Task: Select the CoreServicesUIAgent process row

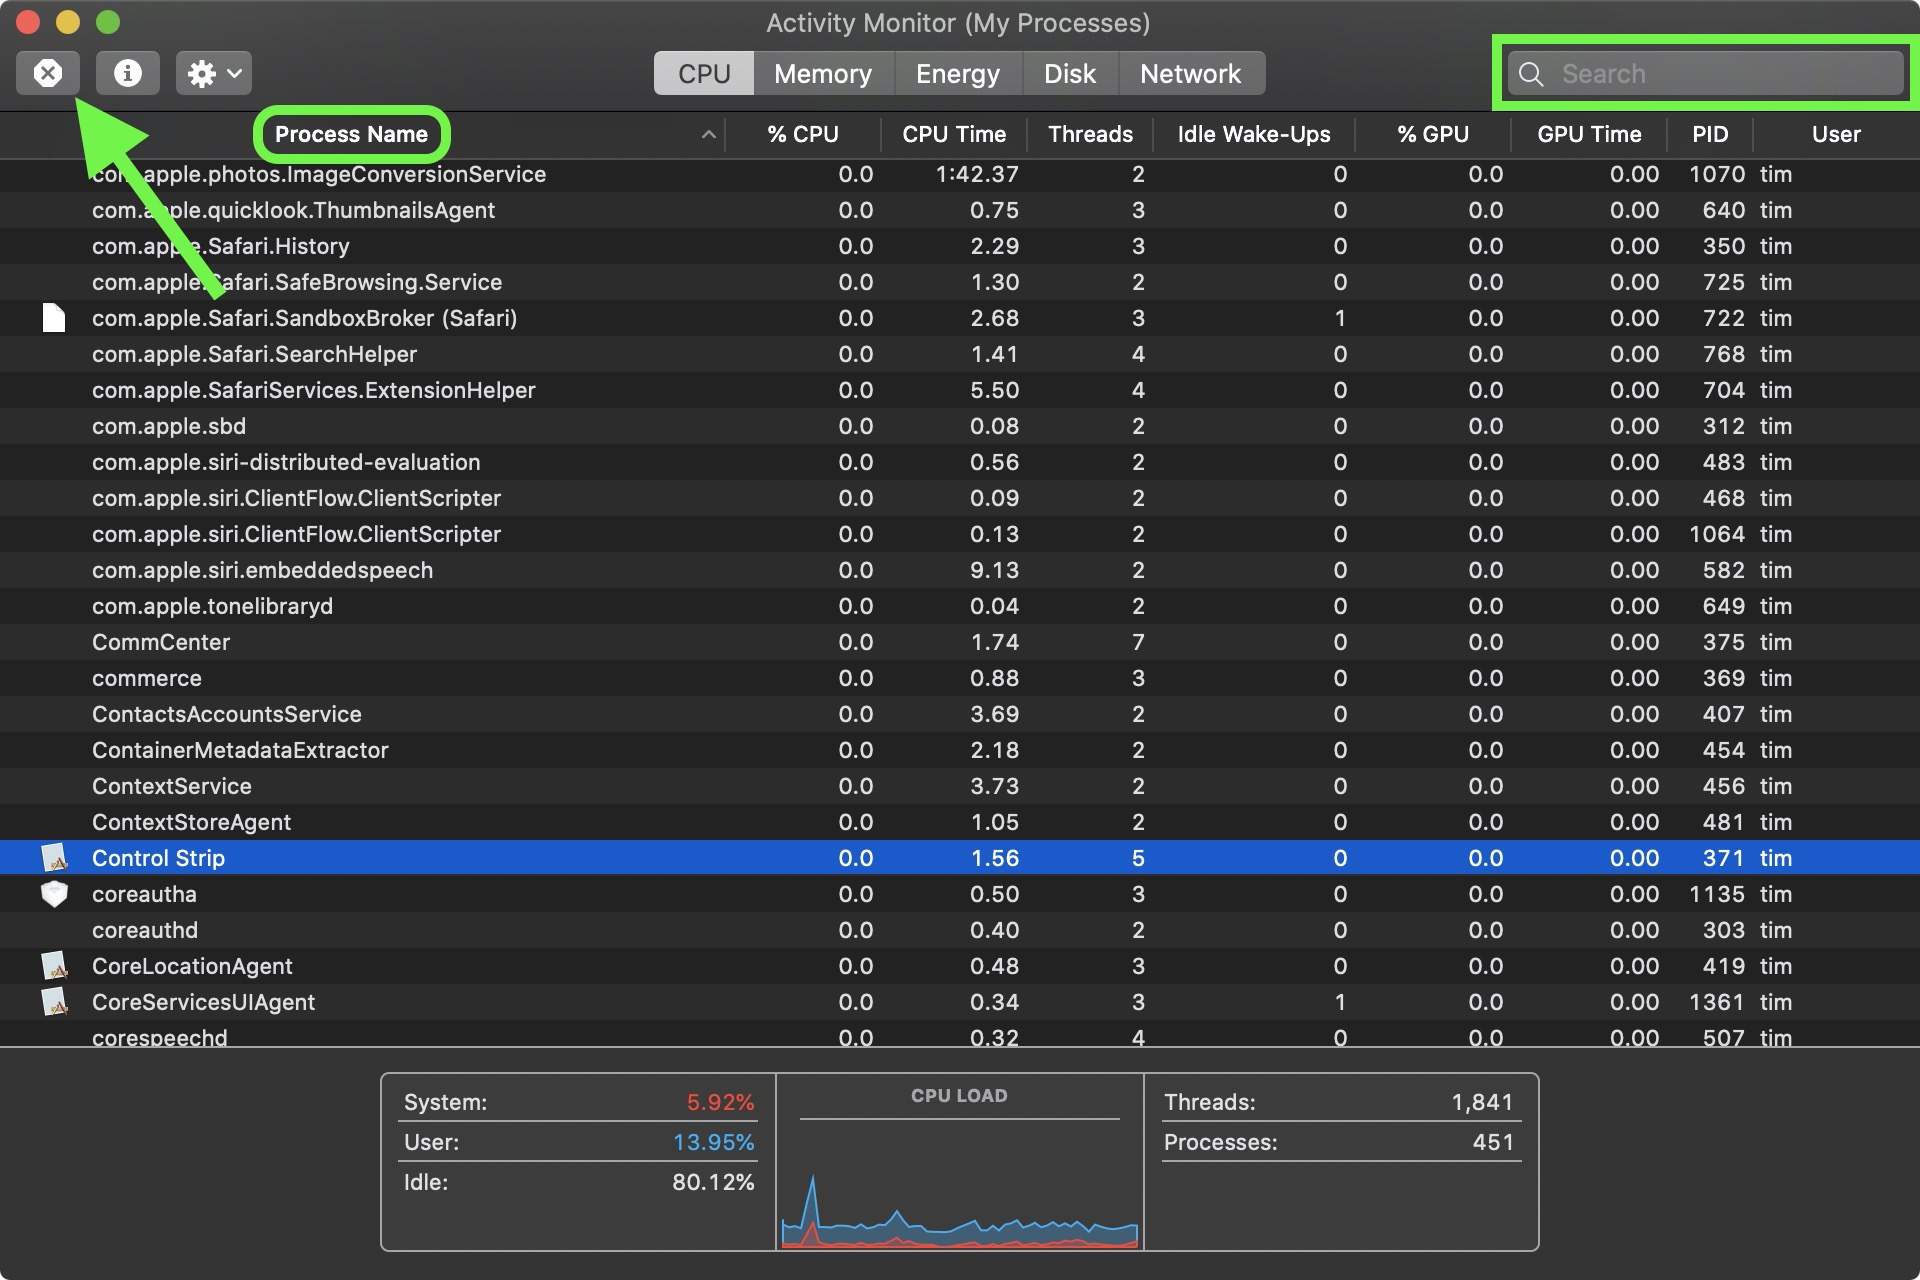Action: click(x=960, y=1000)
